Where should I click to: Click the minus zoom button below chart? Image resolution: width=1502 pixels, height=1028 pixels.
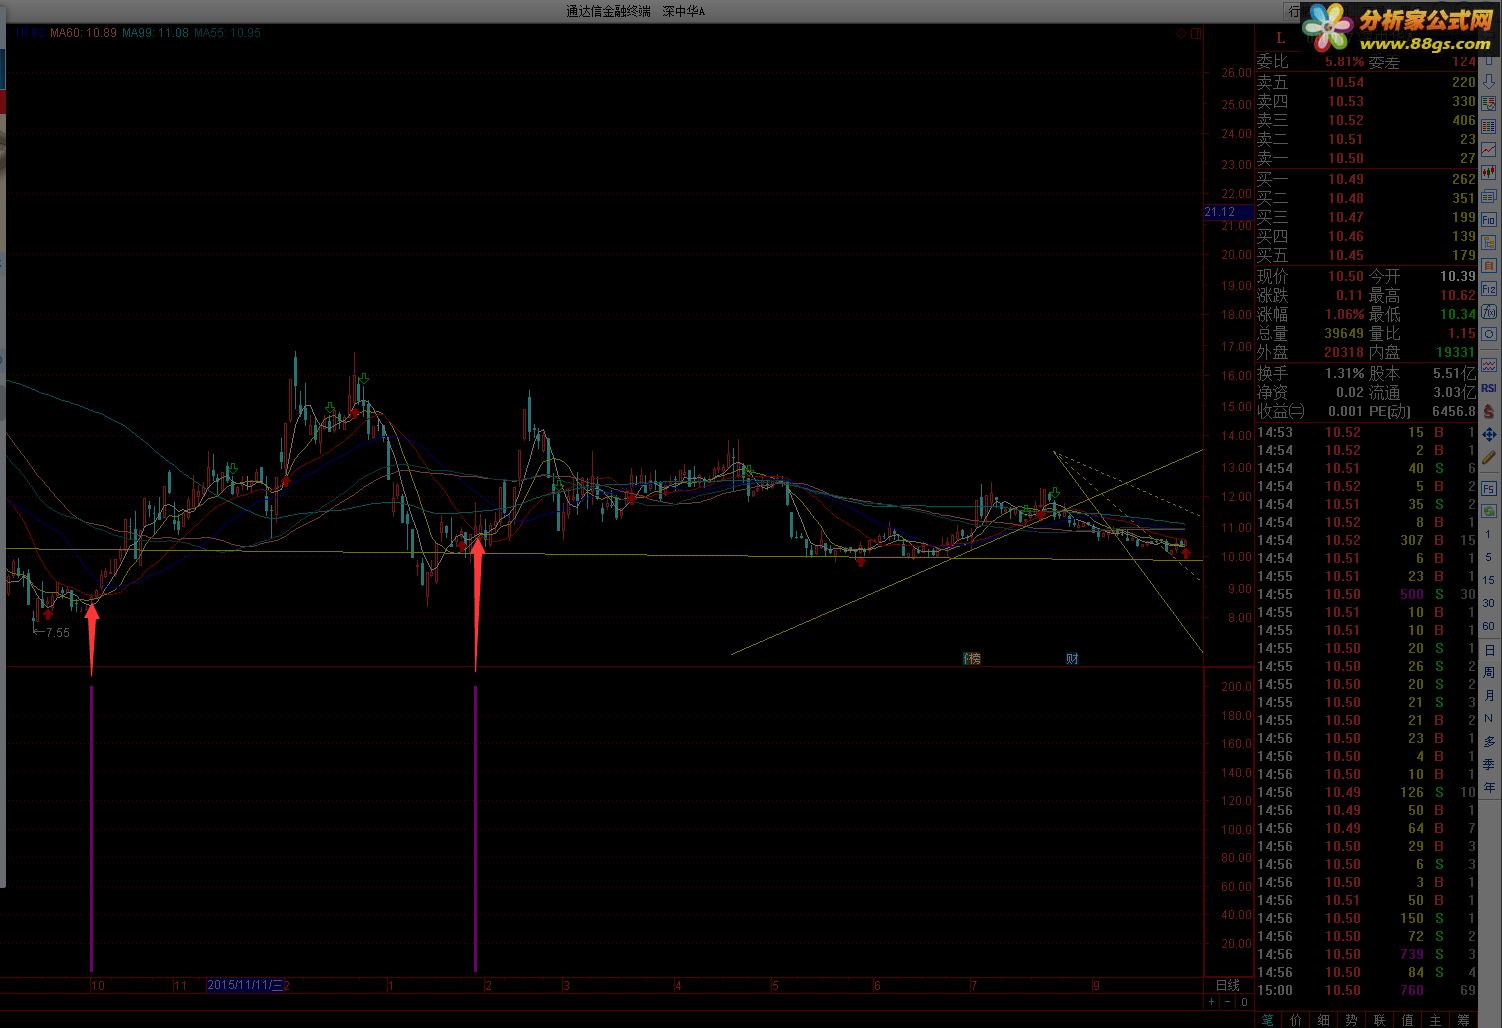(x=1228, y=1002)
